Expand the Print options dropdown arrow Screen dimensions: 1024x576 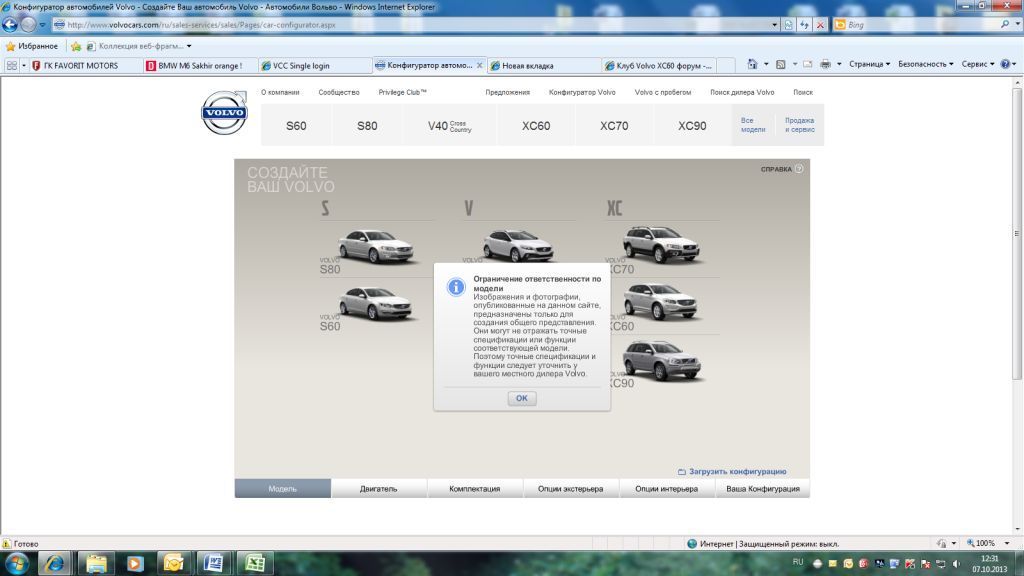tap(839, 64)
